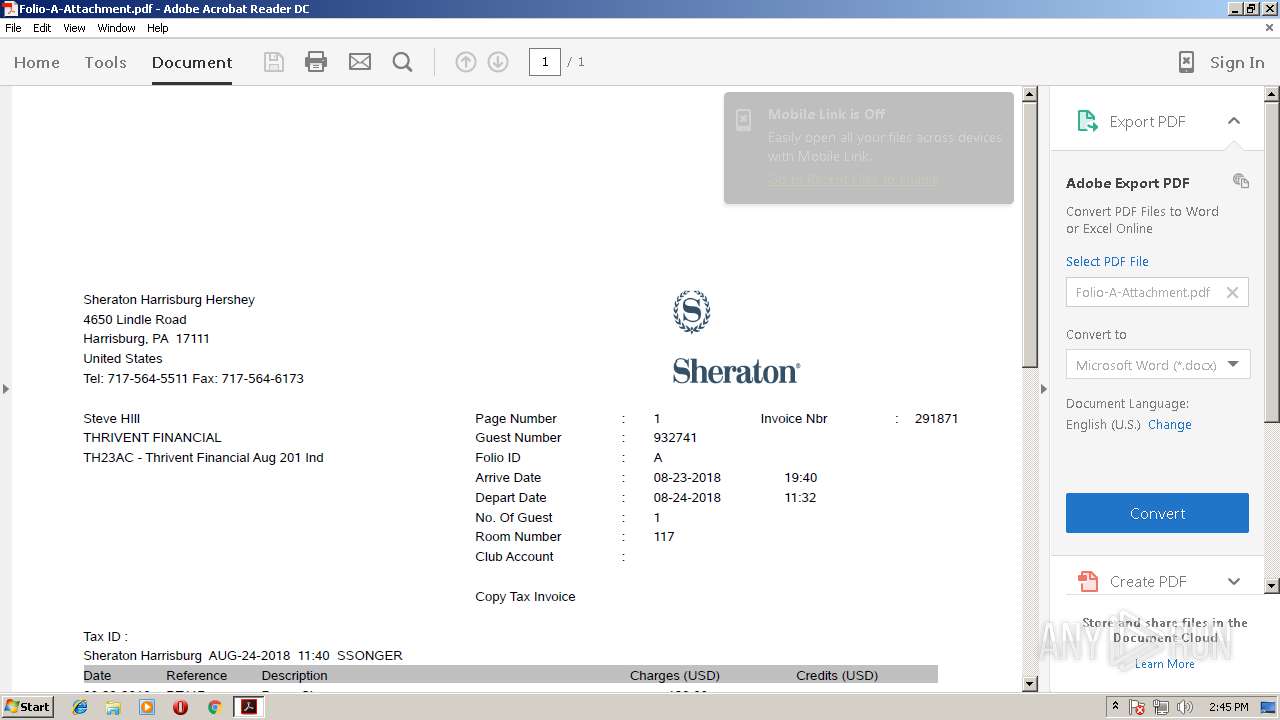Viewport: 1280px width, 720px height.
Task: Click Change document language link
Action: click(1169, 424)
